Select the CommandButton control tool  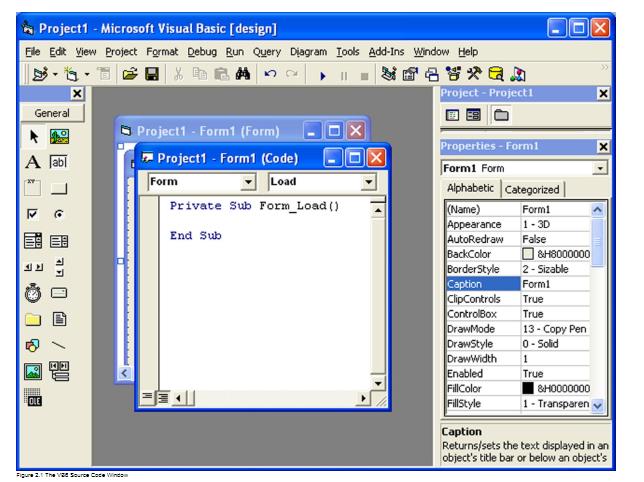pos(59,189)
